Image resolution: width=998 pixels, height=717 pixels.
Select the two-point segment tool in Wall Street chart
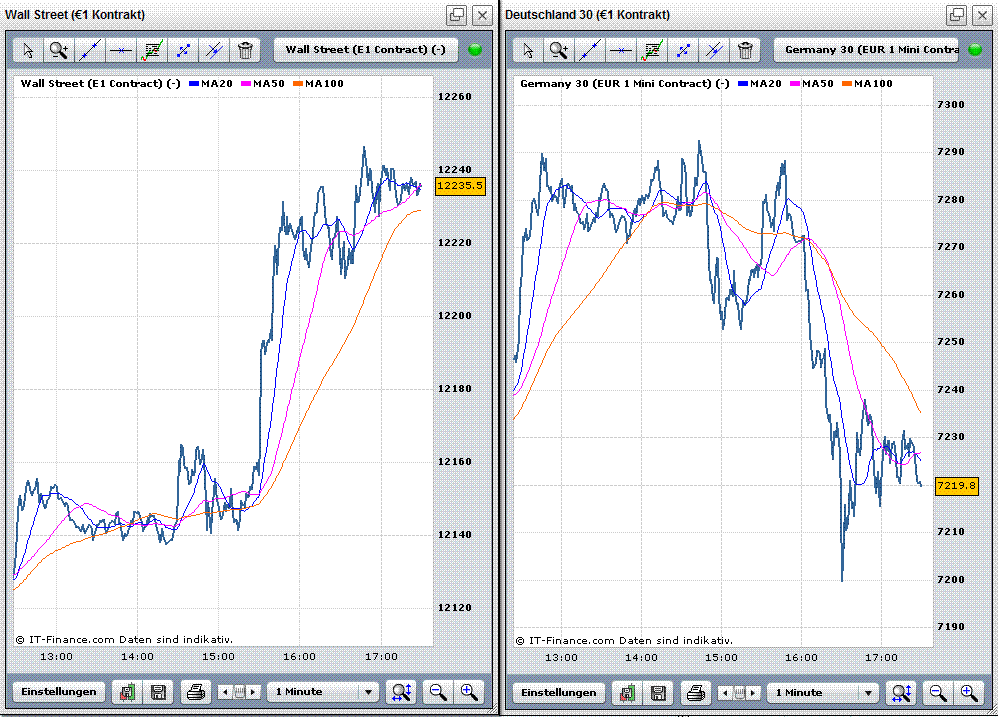coord(183,50)
